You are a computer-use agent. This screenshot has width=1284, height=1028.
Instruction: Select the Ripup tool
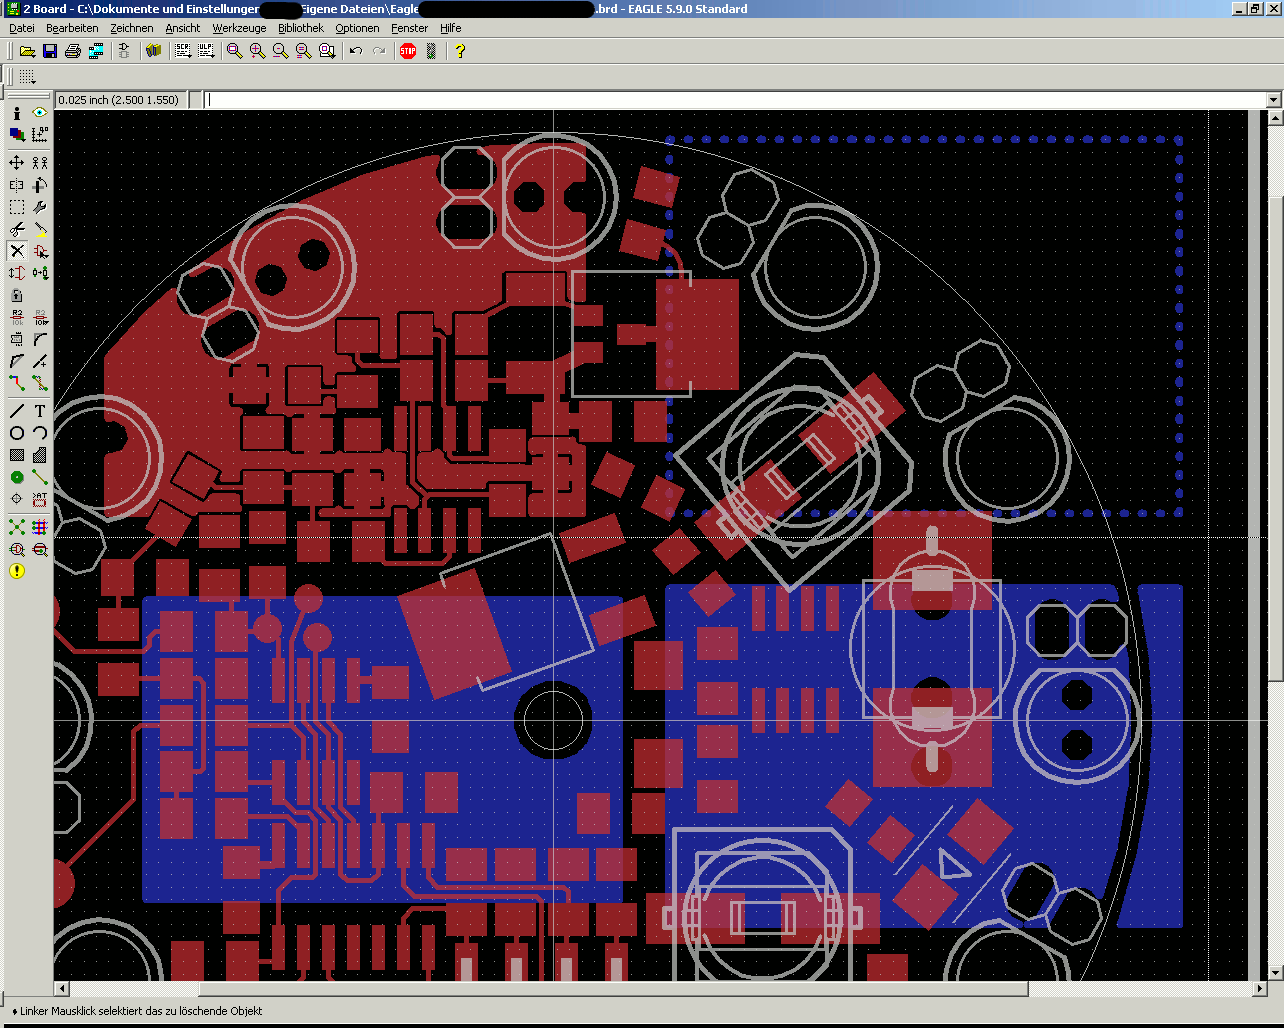(x=40, y=383)
